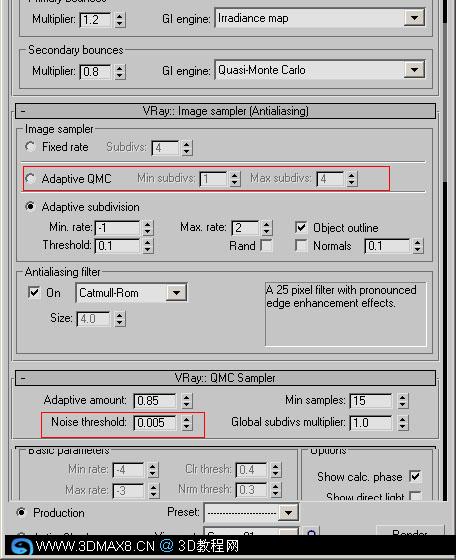
Task: Click the filter description text box
Action: (346, 314)
